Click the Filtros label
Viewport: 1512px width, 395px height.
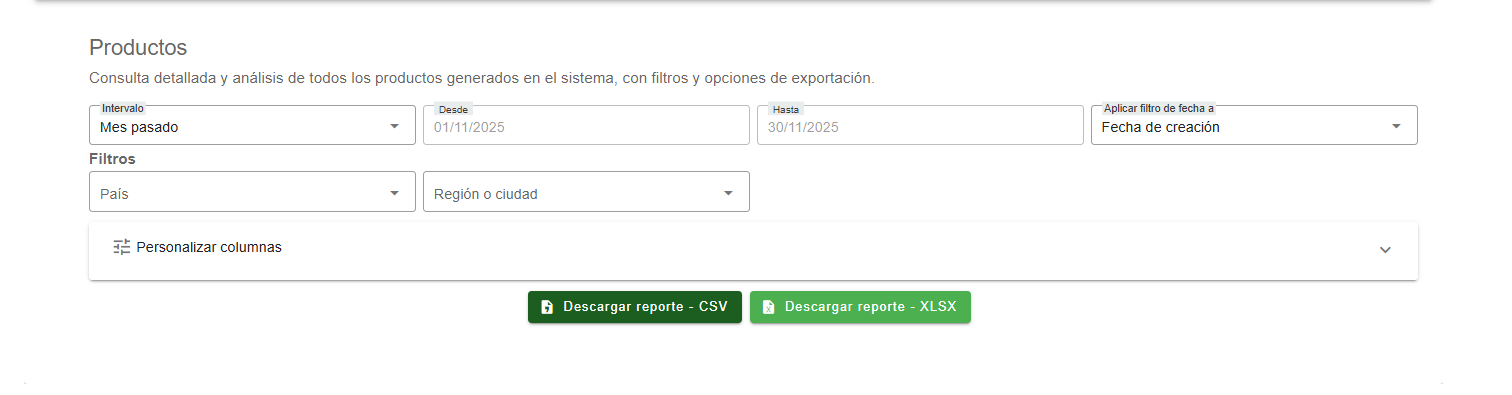click(x=112, y=159)
